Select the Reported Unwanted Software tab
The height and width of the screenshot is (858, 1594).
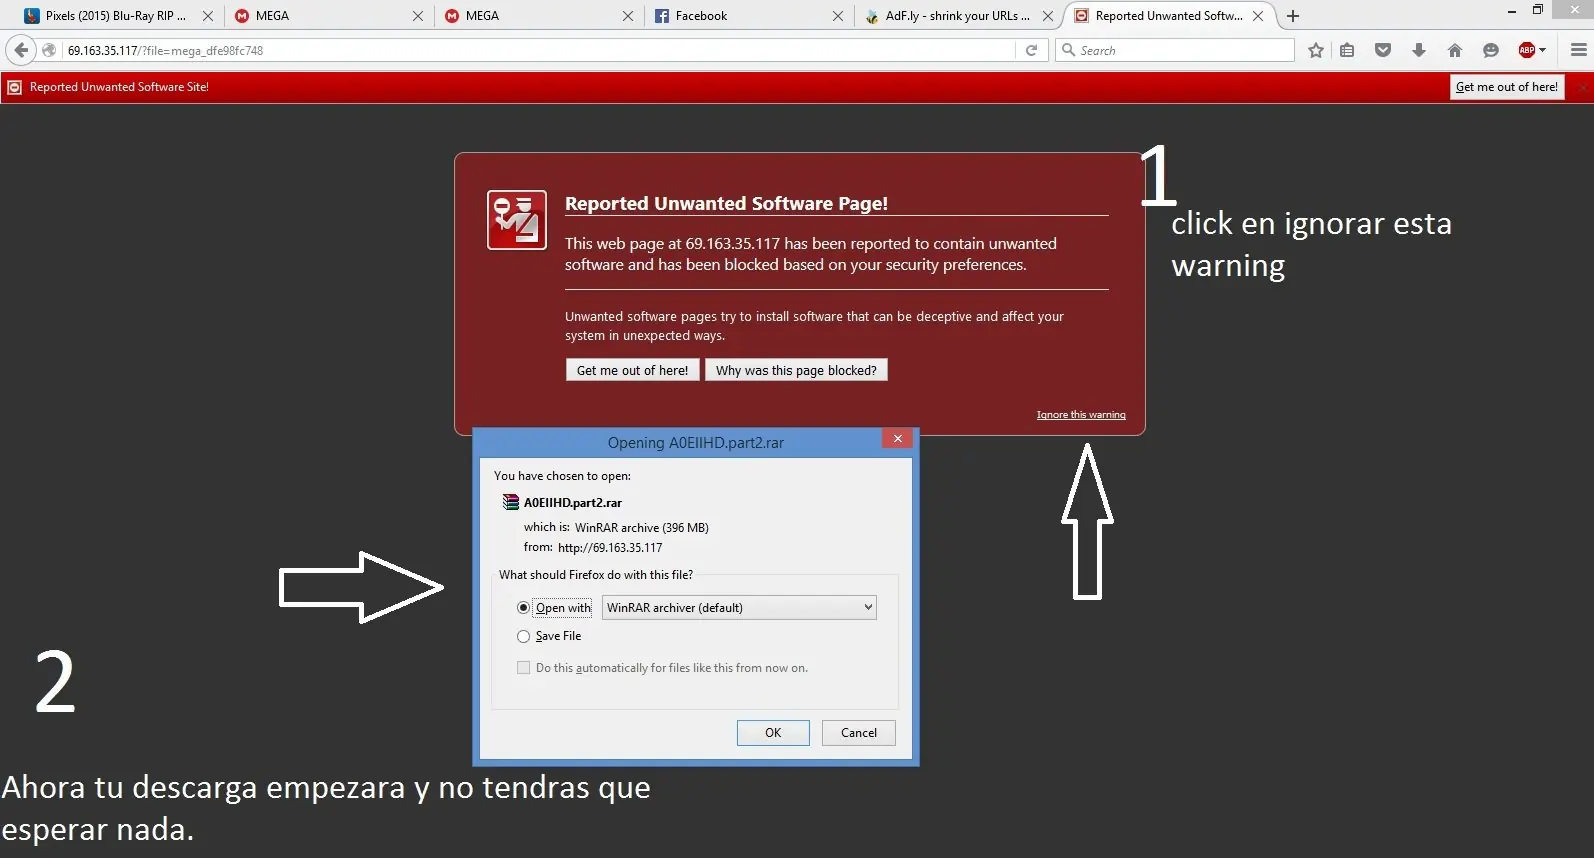pos(1168,16)
